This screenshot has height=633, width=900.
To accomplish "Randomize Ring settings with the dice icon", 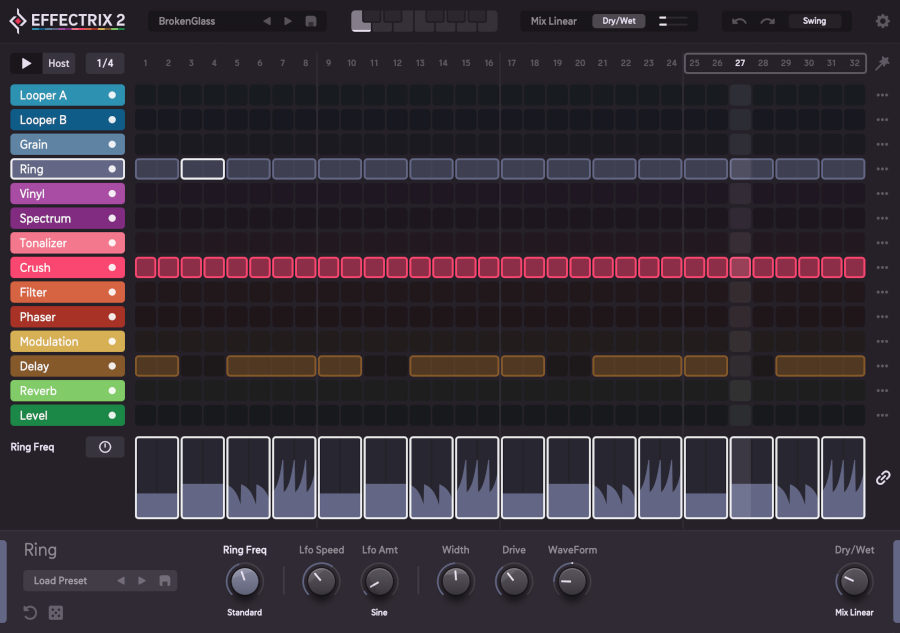I will 55,612.
